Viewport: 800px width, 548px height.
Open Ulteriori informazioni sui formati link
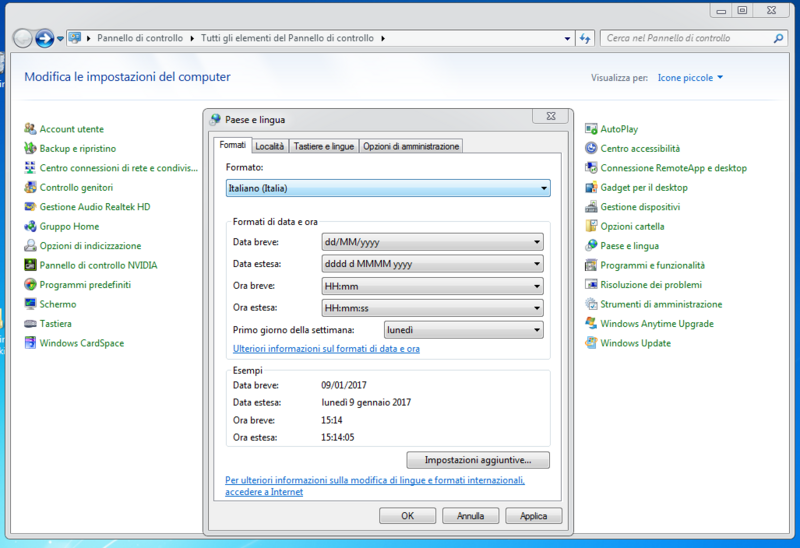pos(326,349)
